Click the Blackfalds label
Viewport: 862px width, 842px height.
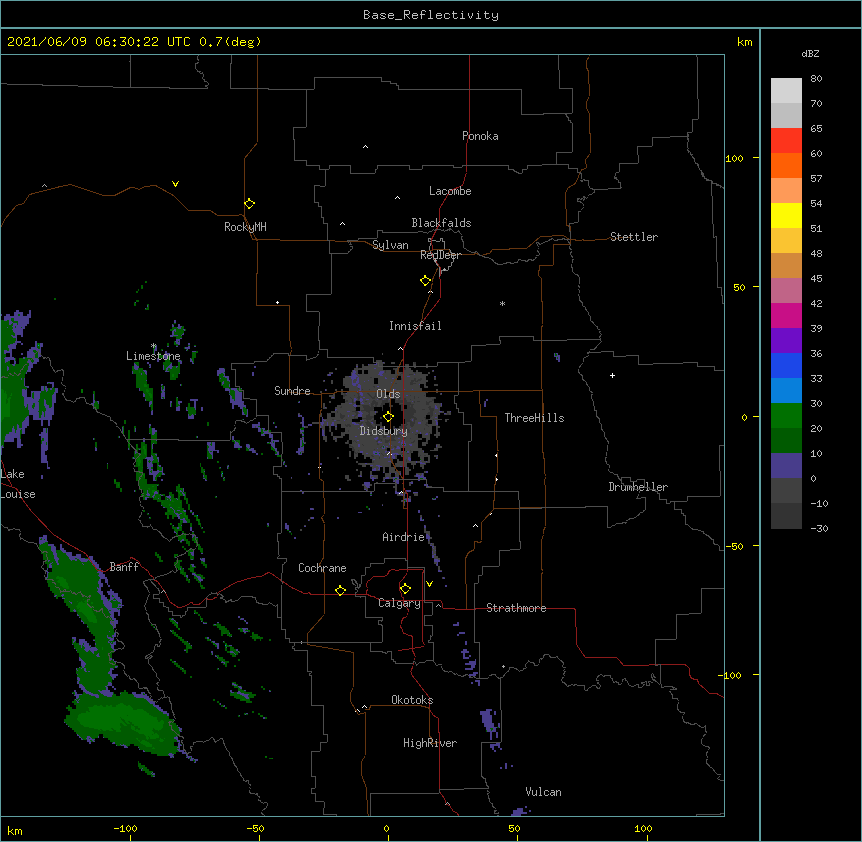[x=441, y=223]
